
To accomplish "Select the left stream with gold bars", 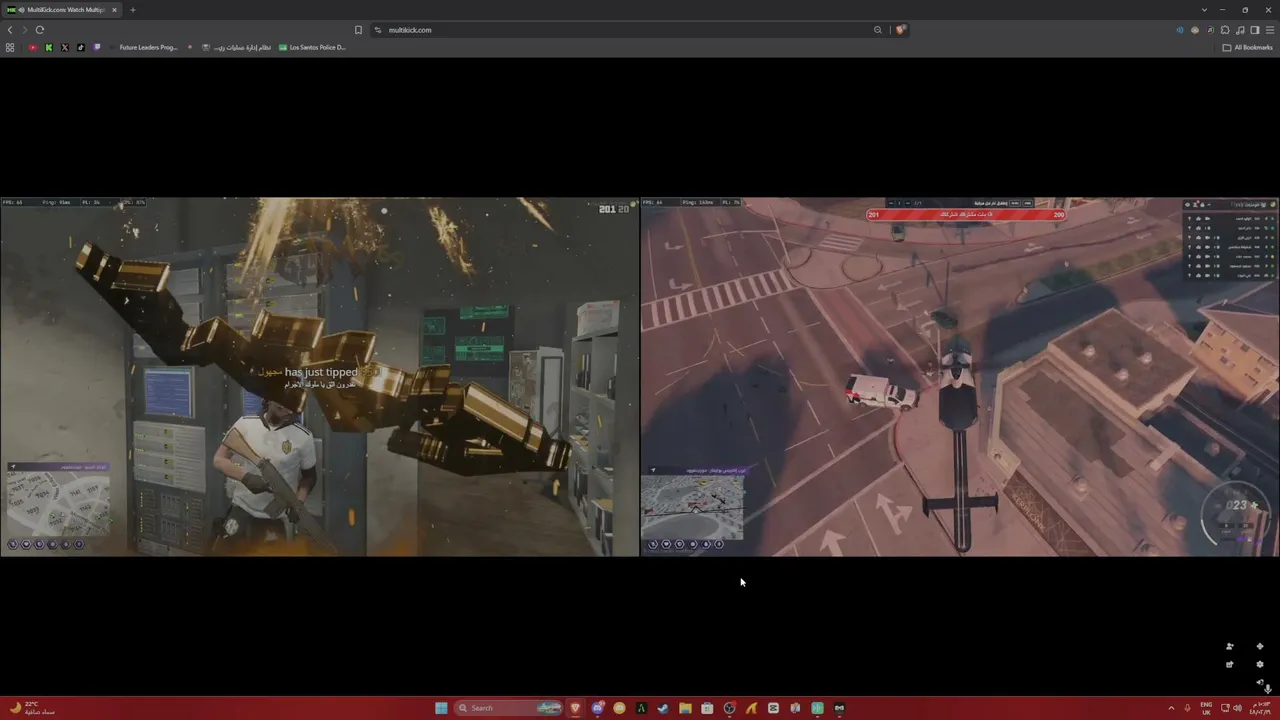I will tap(319, 376).
